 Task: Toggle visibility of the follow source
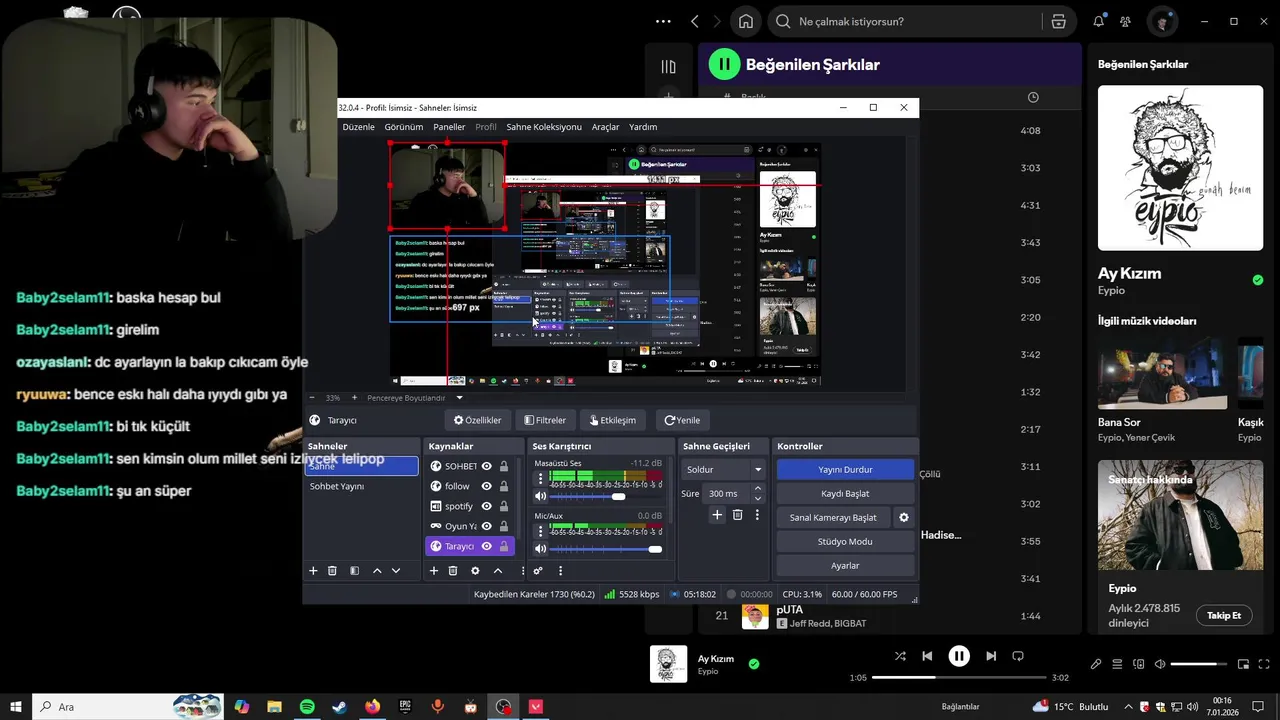coord(487,486)
